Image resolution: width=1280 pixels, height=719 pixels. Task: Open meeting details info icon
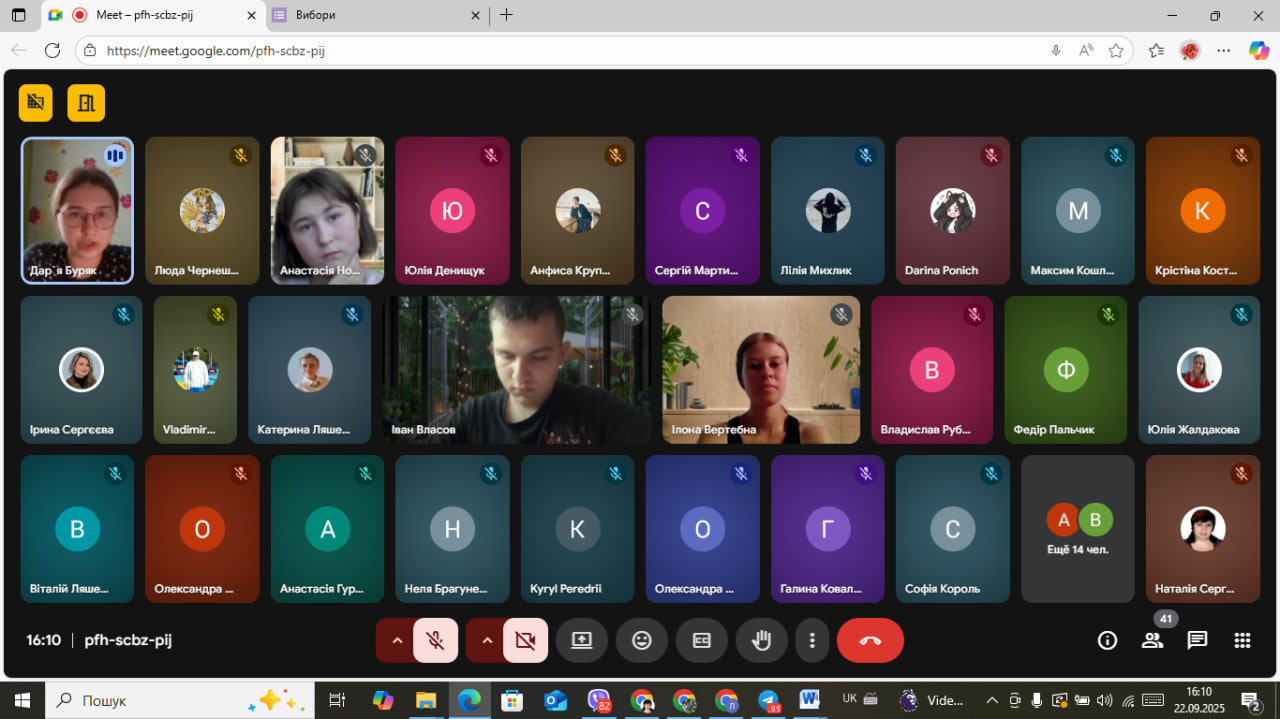(1107, 641)
